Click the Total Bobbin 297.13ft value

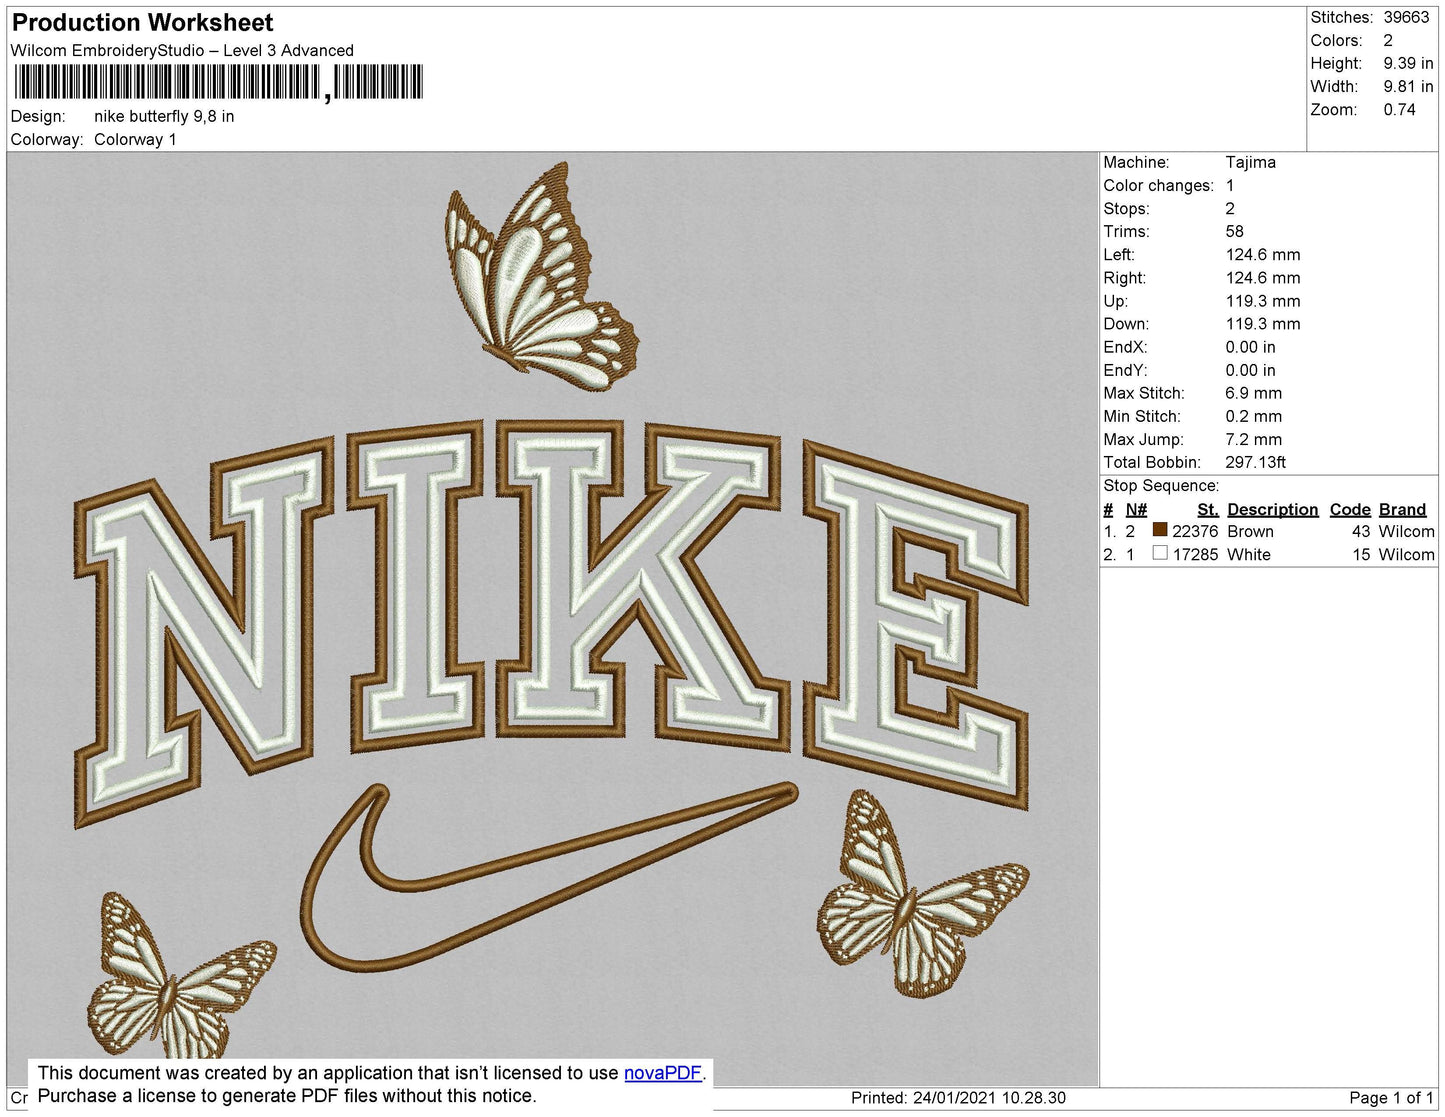1255,462
